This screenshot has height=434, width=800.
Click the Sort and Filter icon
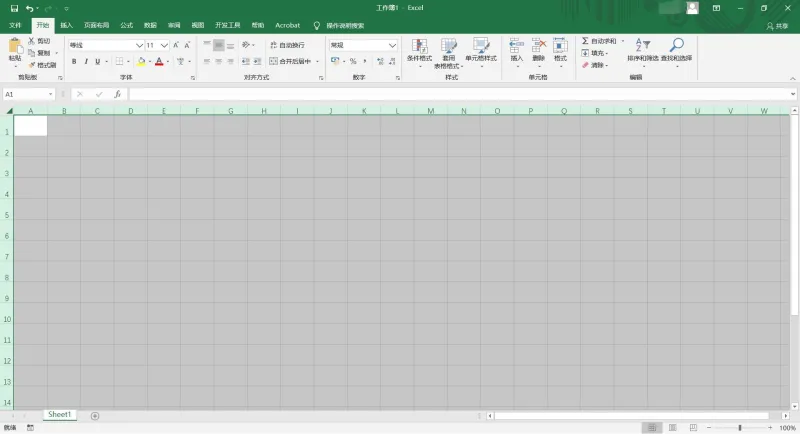click(642, 45)
